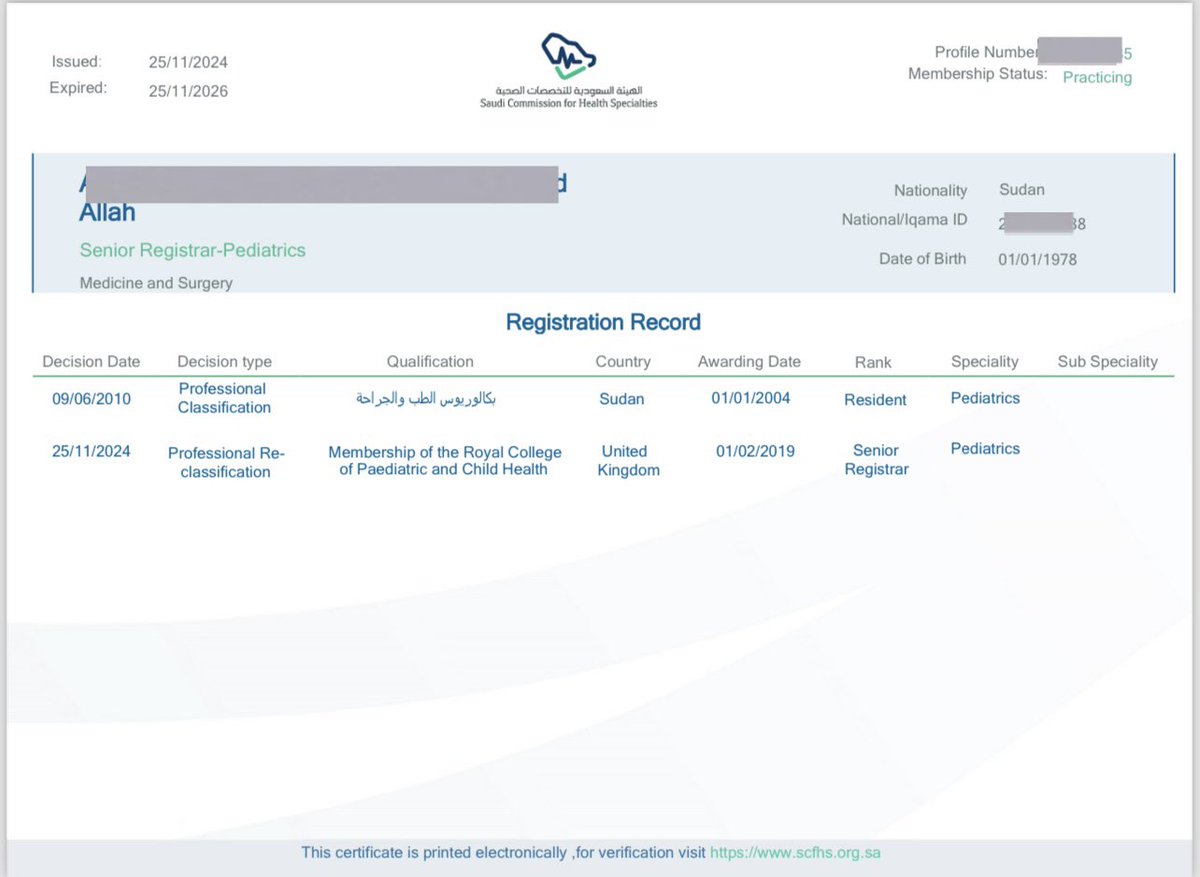Select the Decision Date column header
The height and width of the screenshot is (877, 1200).
pos(92,361)
